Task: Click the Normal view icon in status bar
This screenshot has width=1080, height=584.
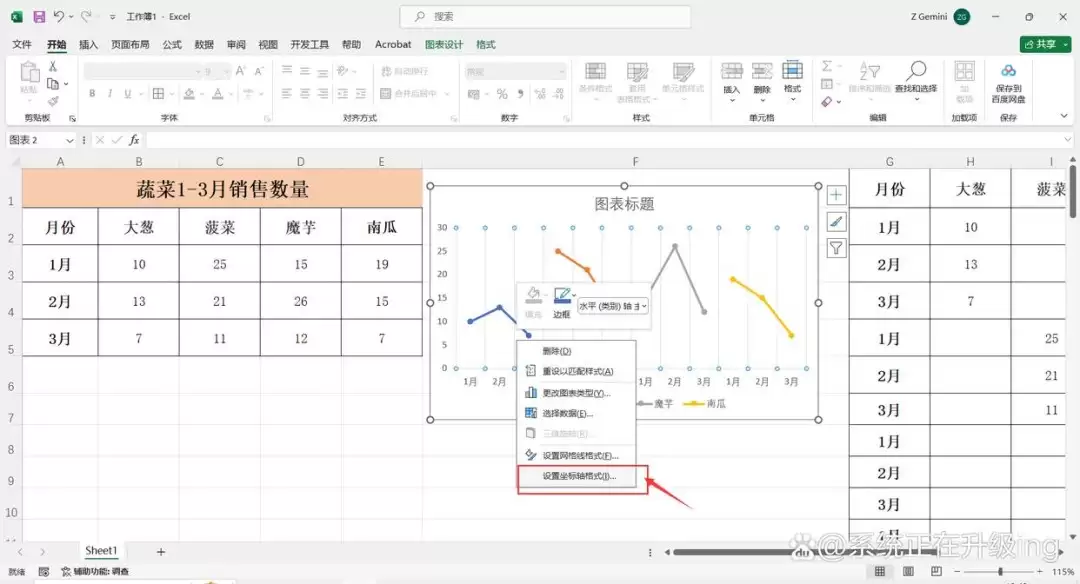Action: tap(880, 572)
